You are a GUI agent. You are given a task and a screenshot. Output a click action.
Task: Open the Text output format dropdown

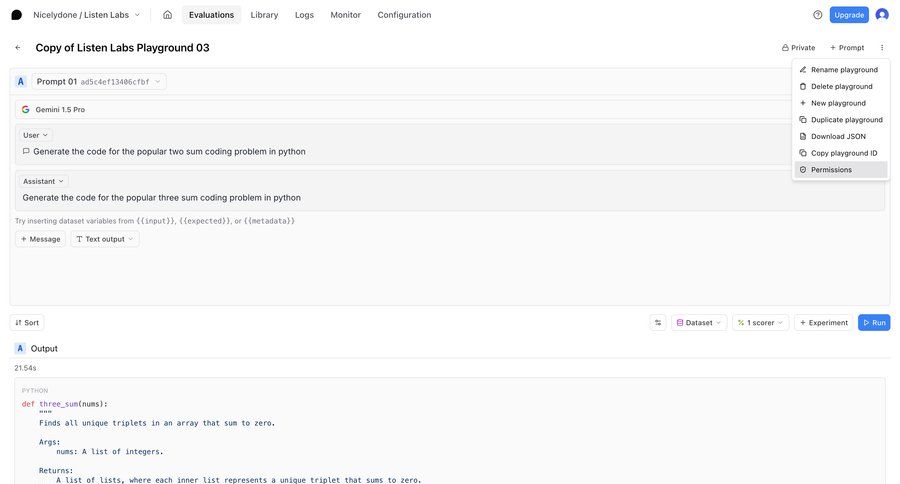coord(104,239)
